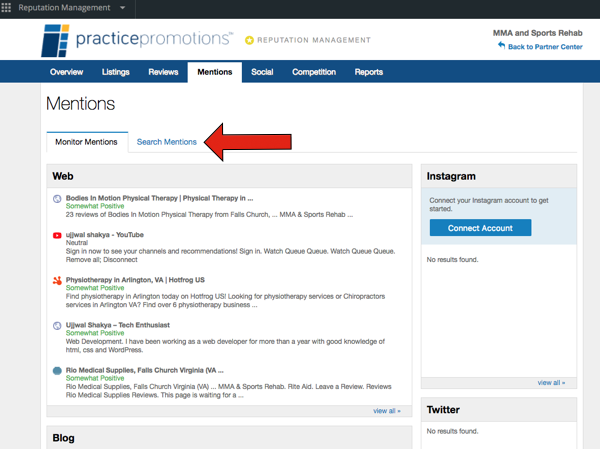Open the apps grid icon

click(6, 7)
